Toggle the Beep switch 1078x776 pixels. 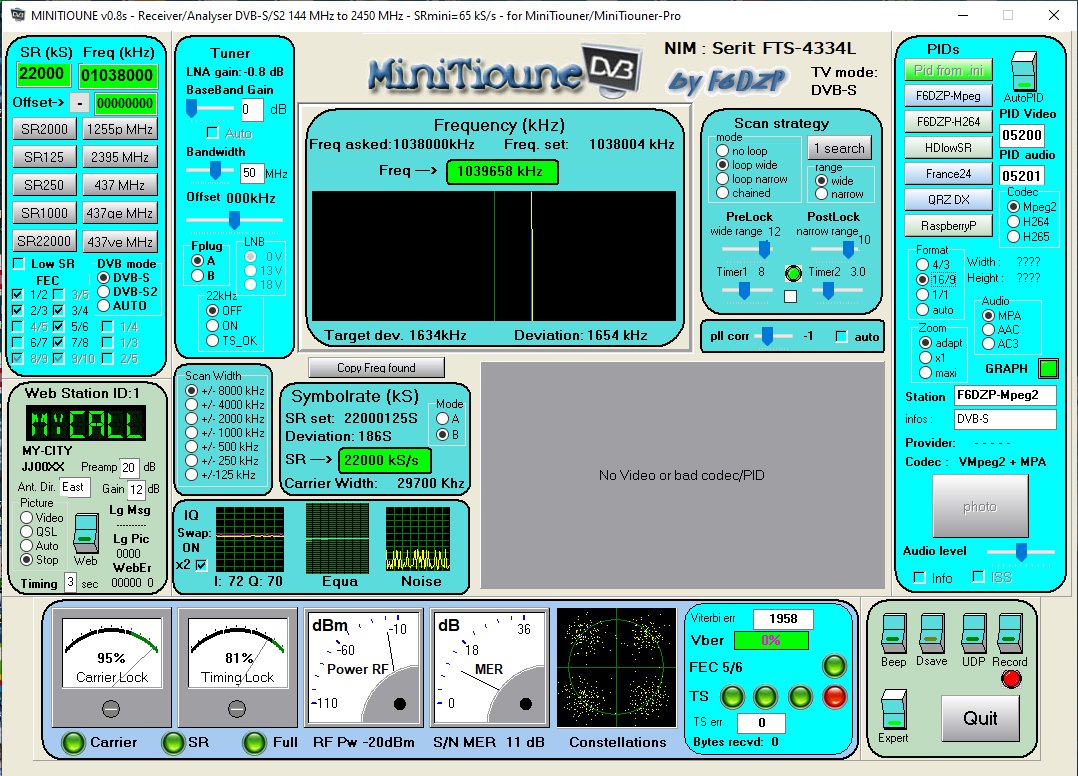tap(893, 634)
